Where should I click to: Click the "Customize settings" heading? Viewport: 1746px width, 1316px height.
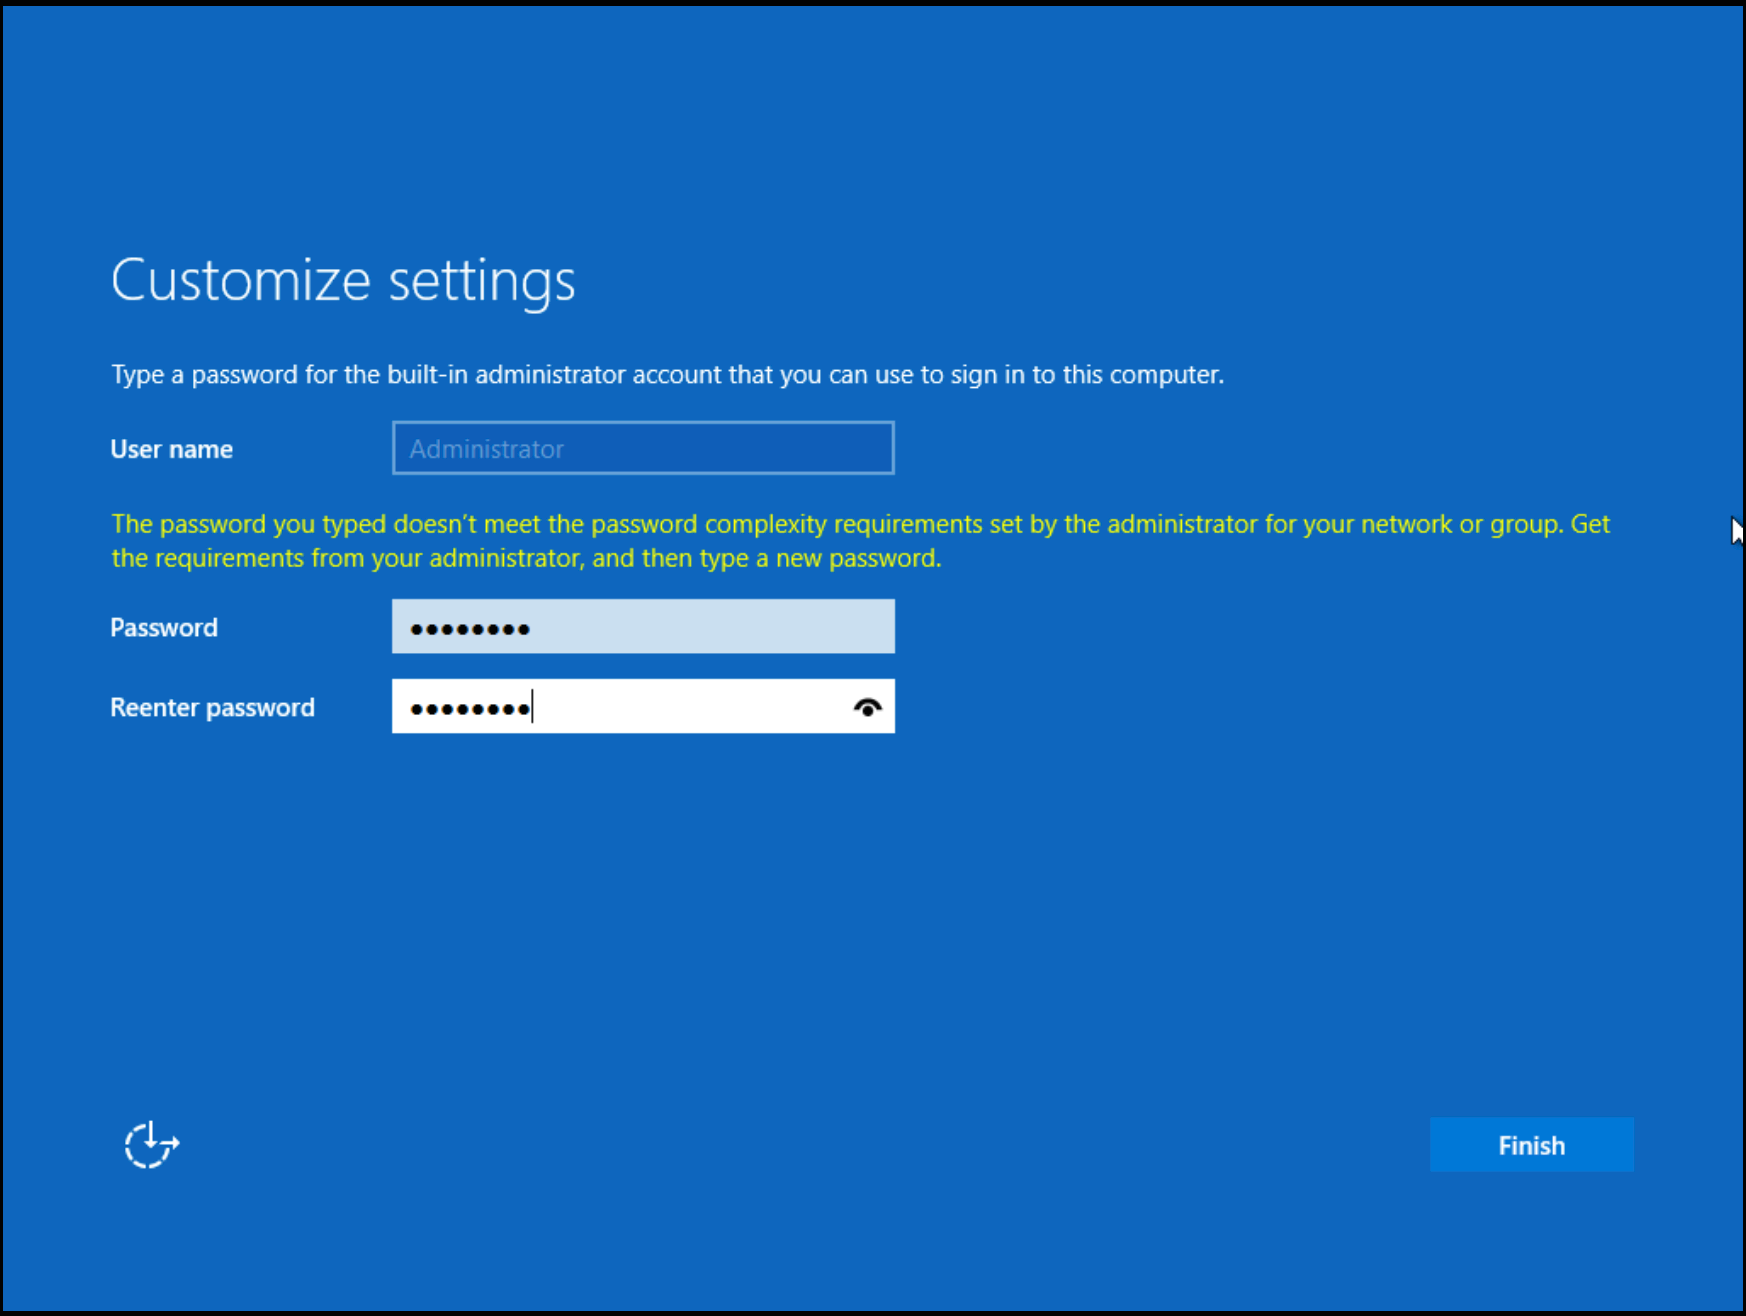(343, 280)
